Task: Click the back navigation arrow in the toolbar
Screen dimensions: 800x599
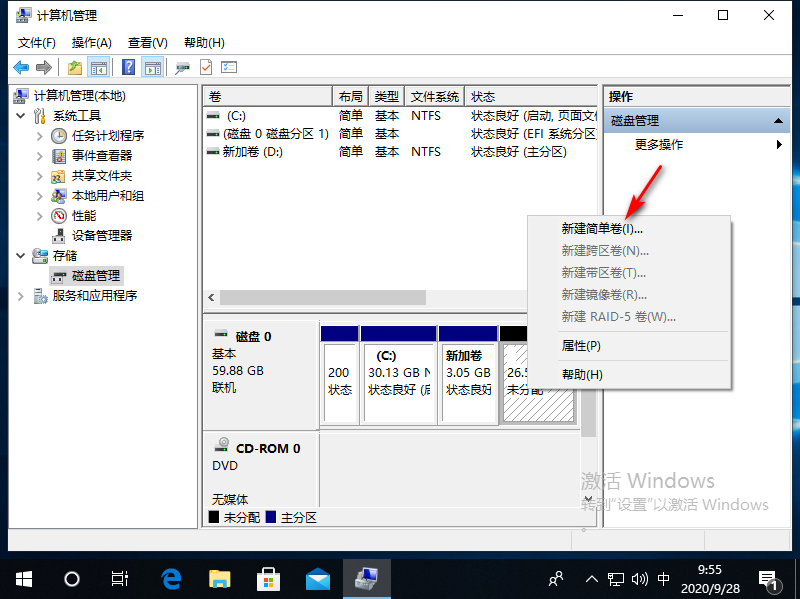Action: click(20, 67)
